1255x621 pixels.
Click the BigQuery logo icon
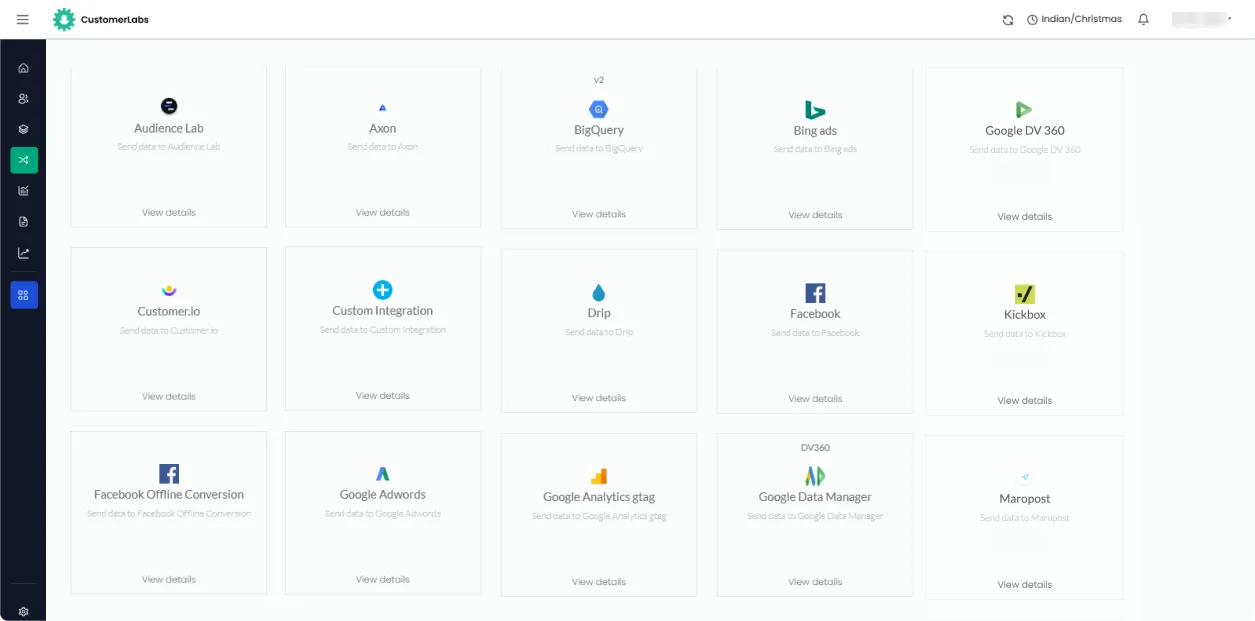click(599, 109)
